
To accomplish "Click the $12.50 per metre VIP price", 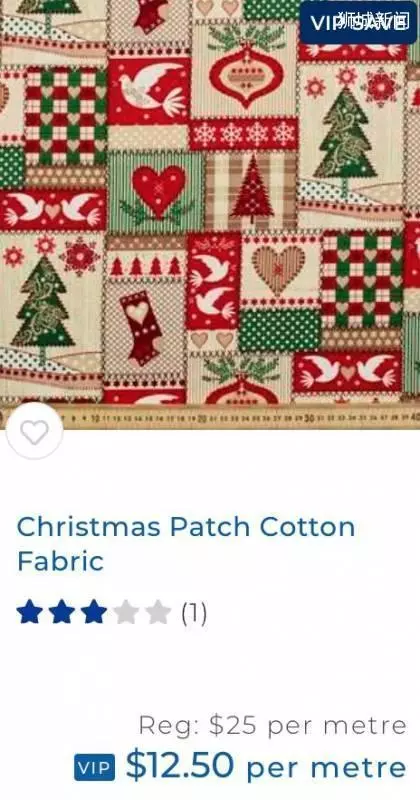I will pos(266,767).
